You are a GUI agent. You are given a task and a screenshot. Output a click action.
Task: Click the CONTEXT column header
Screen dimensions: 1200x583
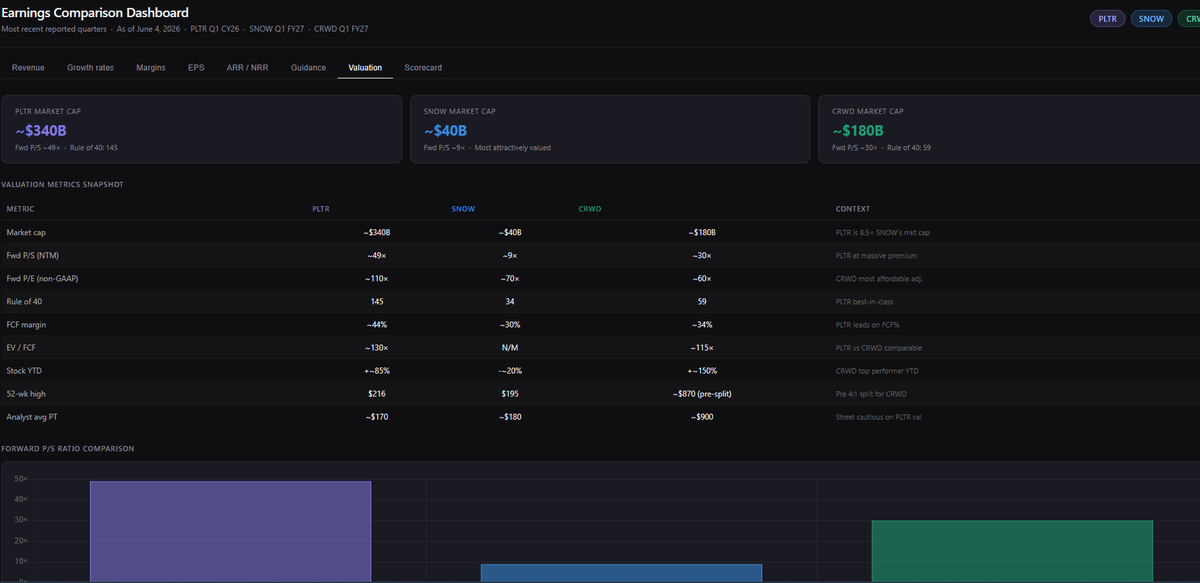(x=852, y=209)
